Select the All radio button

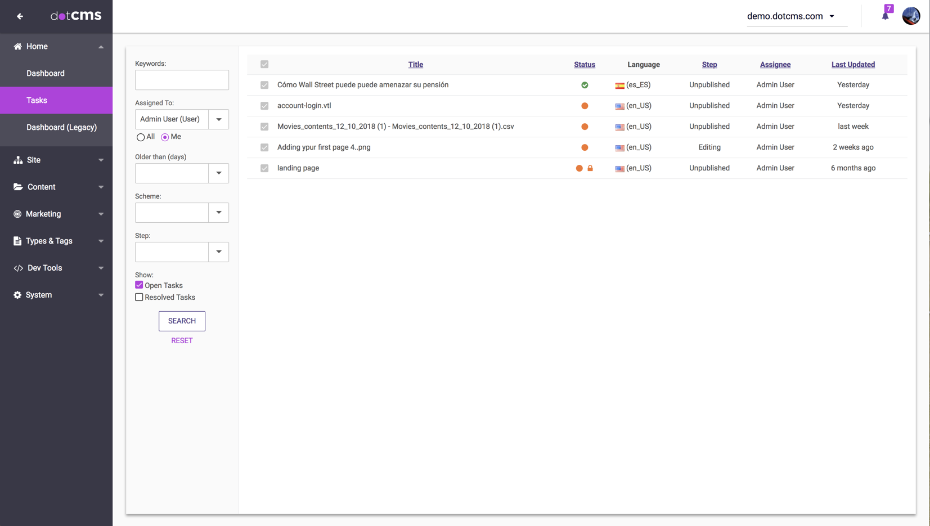point(141,137)
